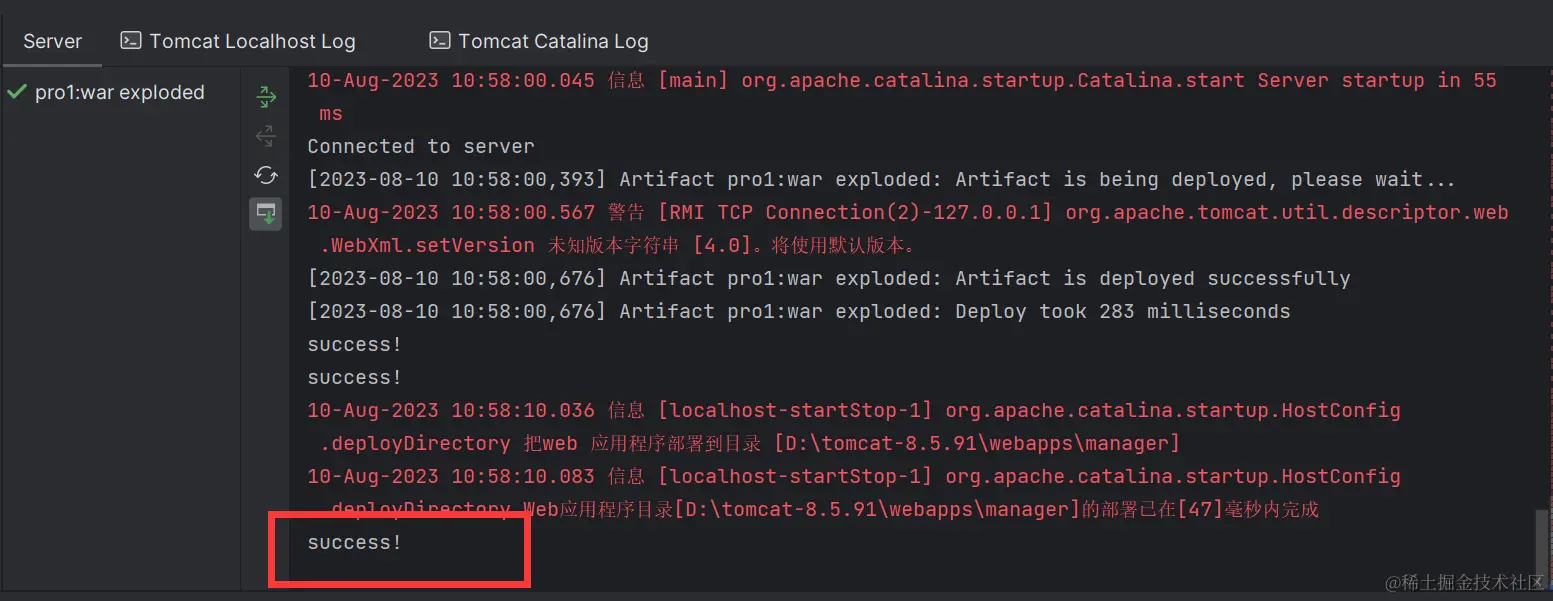Image resolution: width=1553 pixels, height=601 pixels.
Task: Open the Tomcat Localhost Log tab
Action: (x=238, y=42)
